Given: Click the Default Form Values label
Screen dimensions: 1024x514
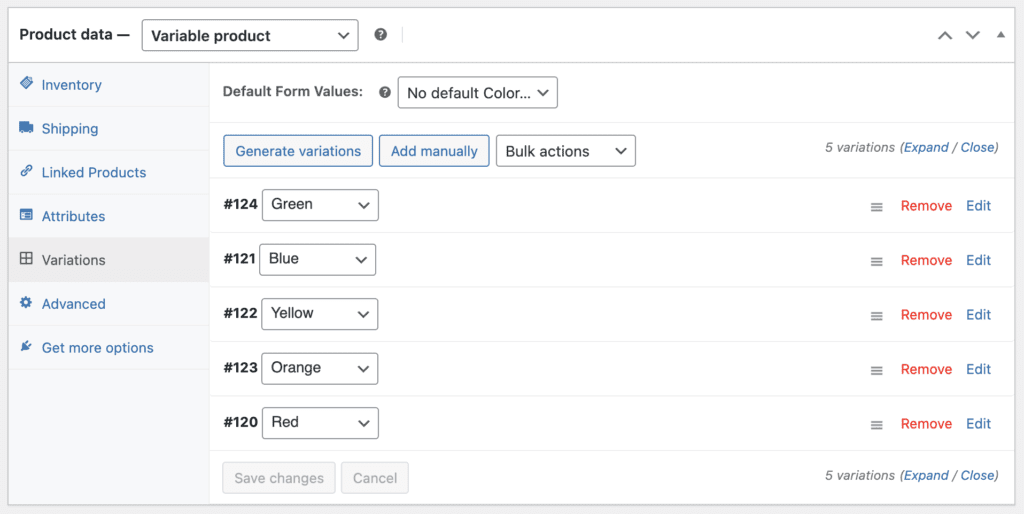Looking at the screenshot, I should coord(293,91).
